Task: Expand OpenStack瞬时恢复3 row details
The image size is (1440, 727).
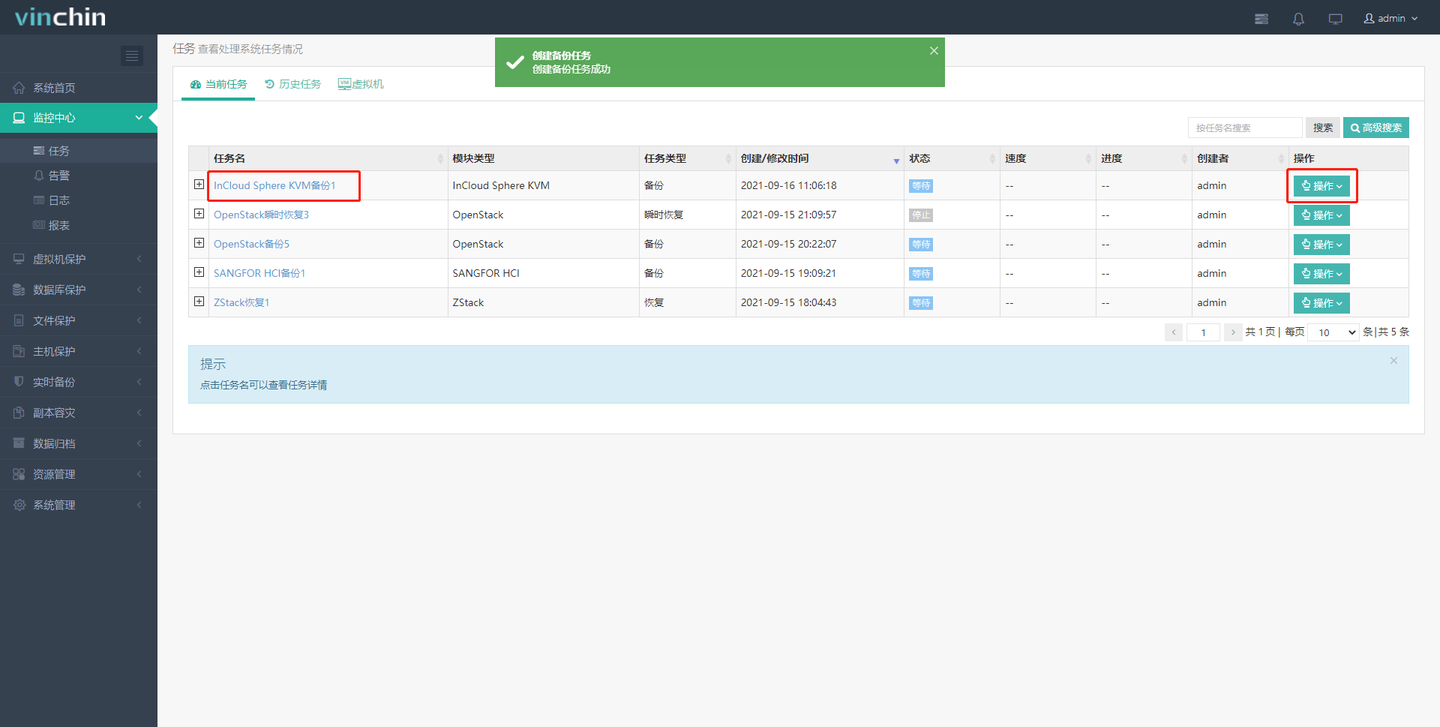Action: 199,214
